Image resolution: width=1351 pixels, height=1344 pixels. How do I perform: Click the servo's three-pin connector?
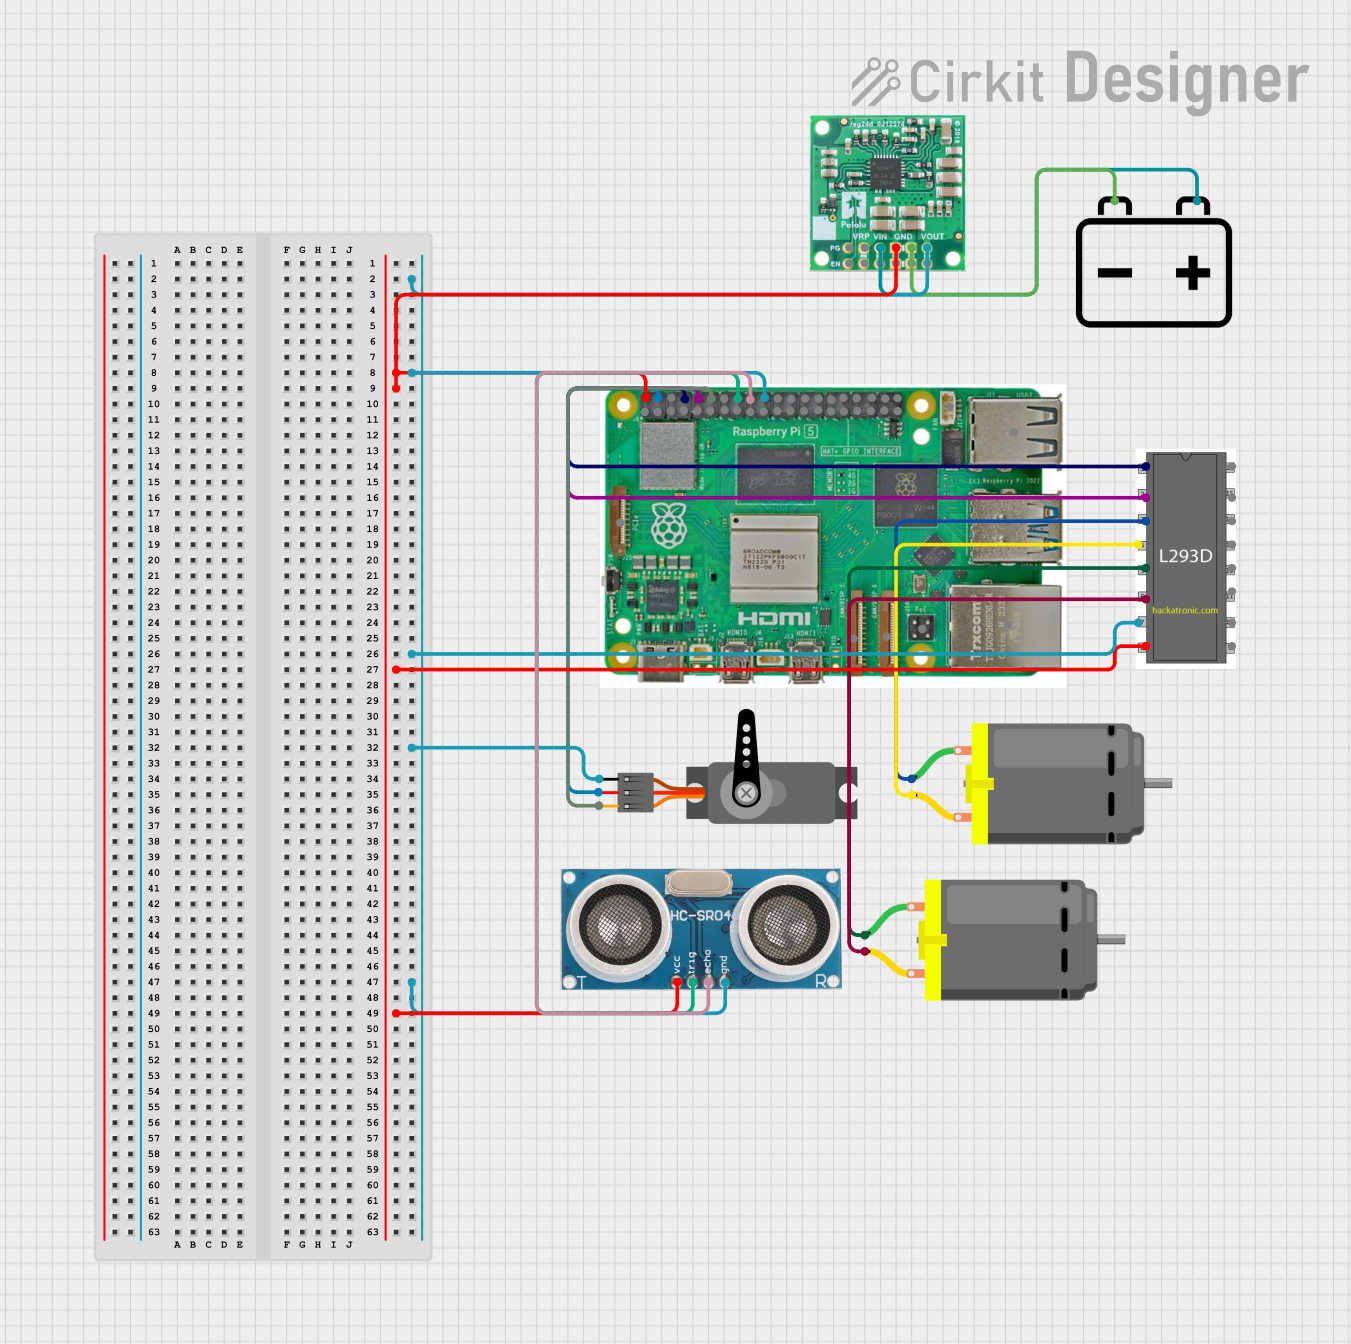click(x=636, y=792)
